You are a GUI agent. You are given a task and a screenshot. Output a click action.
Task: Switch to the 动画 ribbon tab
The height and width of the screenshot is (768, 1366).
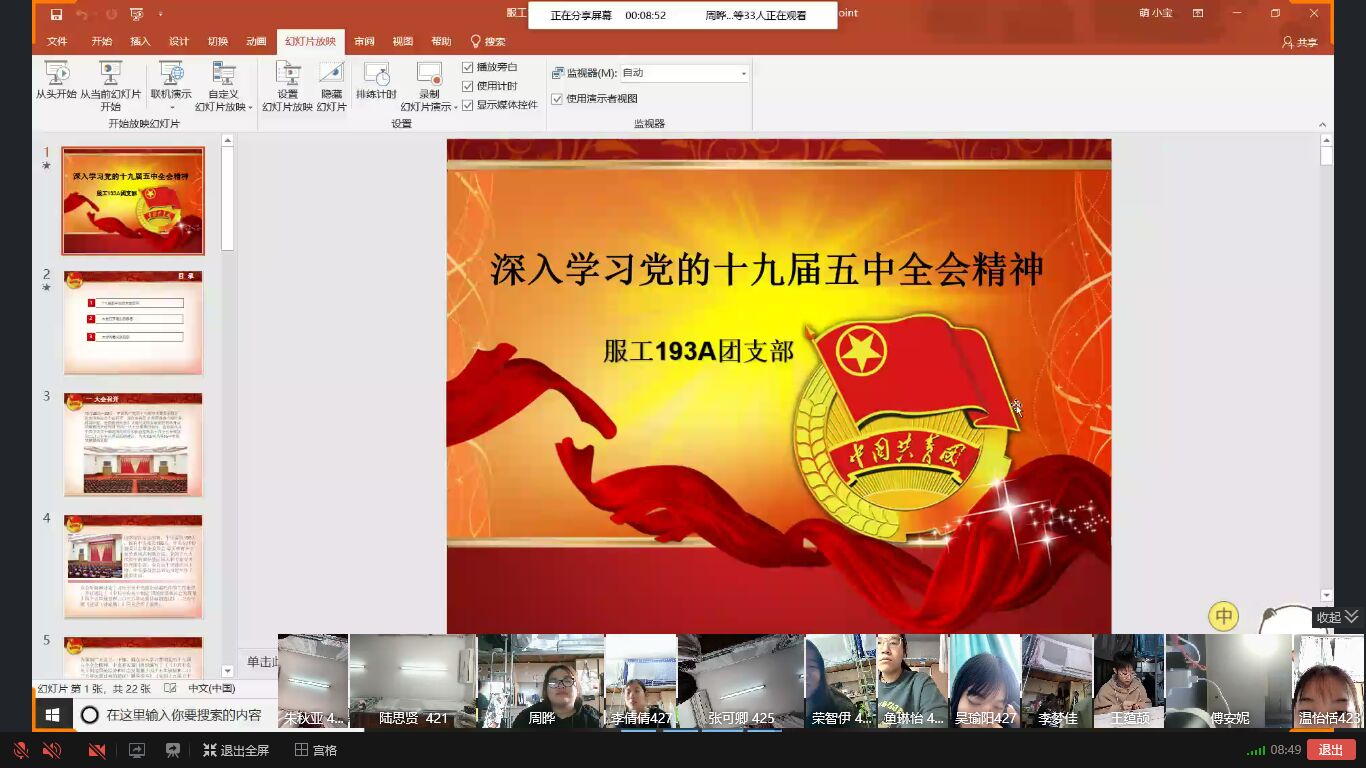(x=257, y=42)
